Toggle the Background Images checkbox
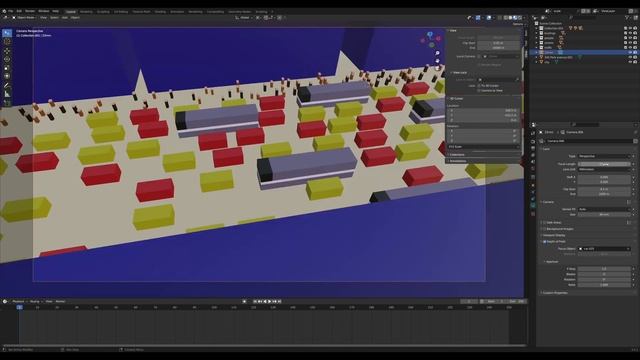The image size is (640, 360). tap(544, 229)
